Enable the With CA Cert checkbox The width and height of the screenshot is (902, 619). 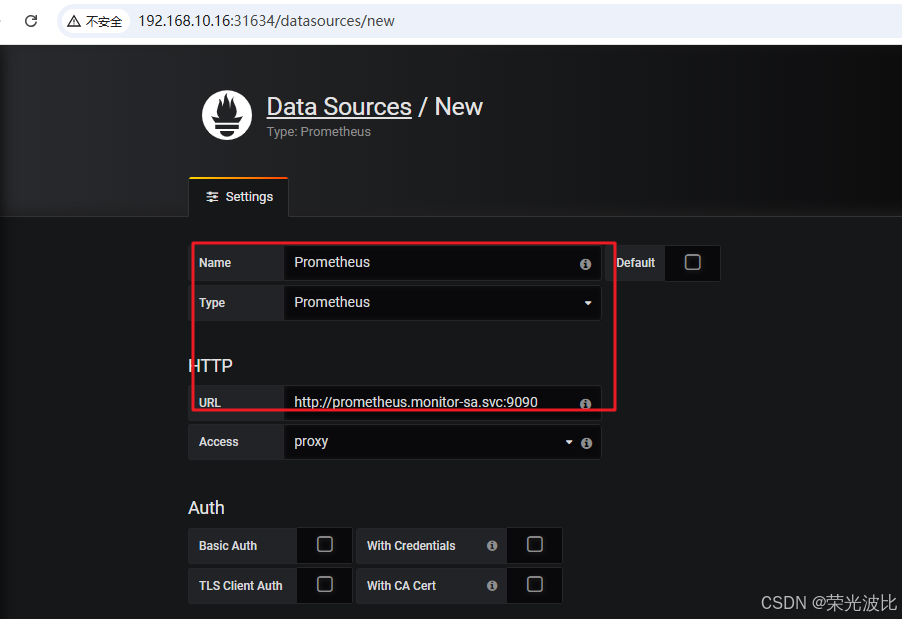coord(534,584)
